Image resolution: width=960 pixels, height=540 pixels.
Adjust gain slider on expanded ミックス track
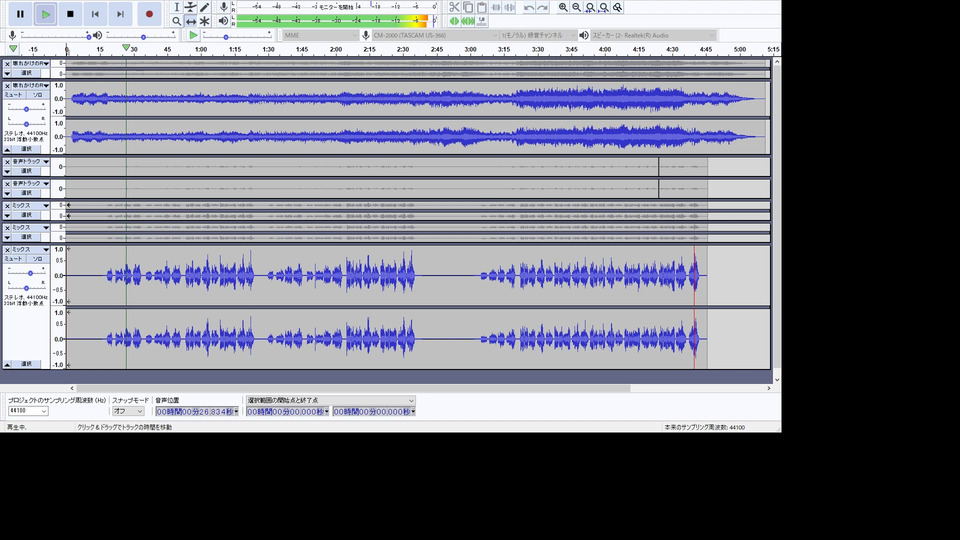tap(26, 273)
